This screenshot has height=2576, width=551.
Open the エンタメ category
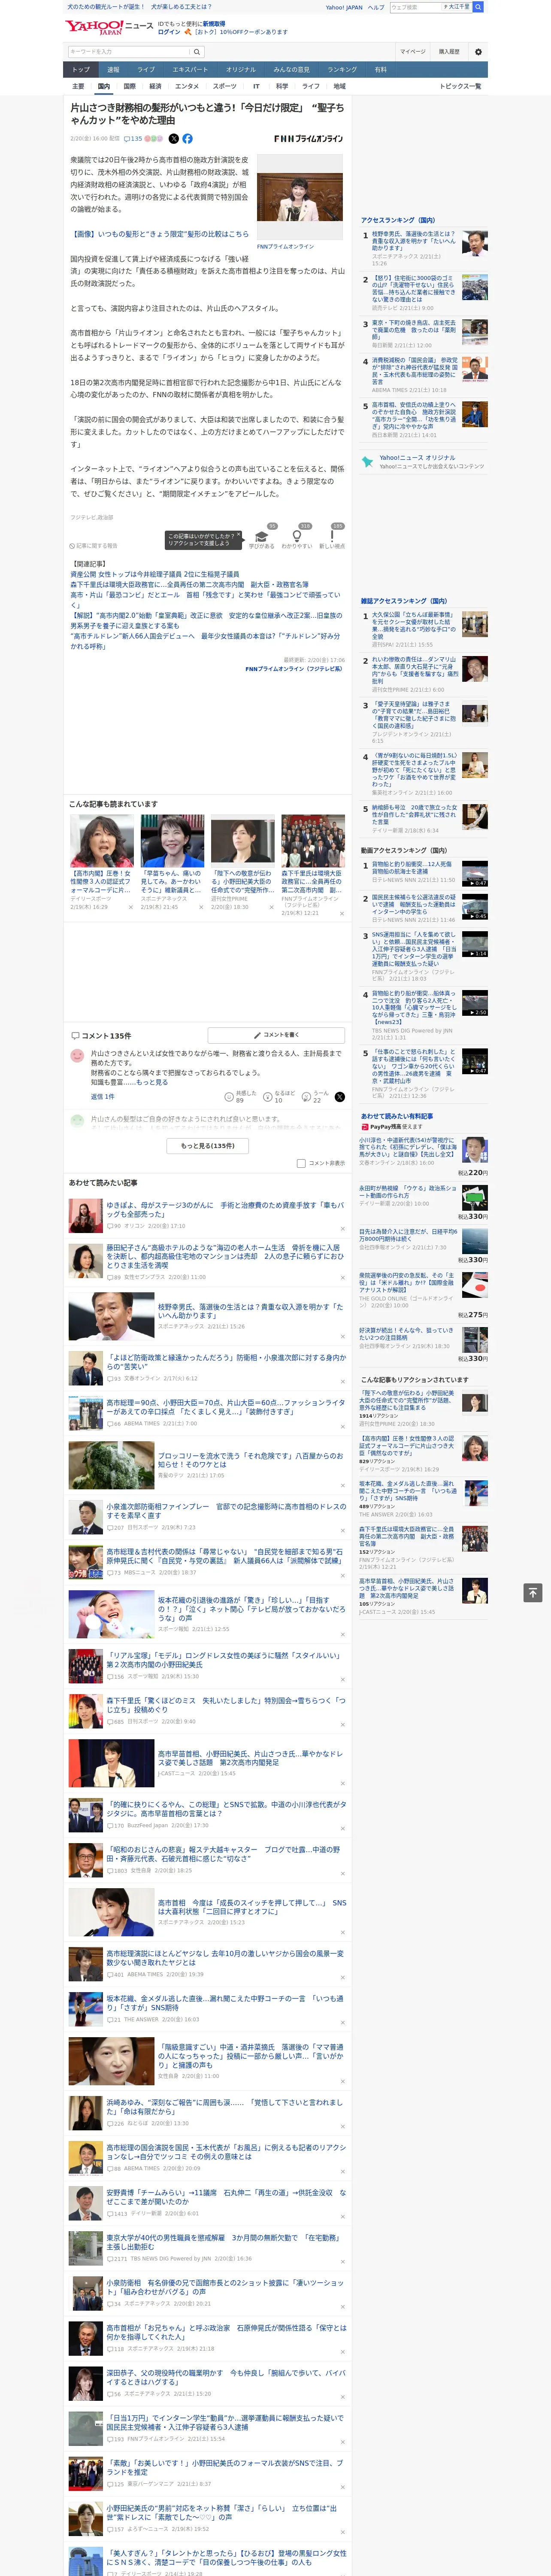click(187, 86)
